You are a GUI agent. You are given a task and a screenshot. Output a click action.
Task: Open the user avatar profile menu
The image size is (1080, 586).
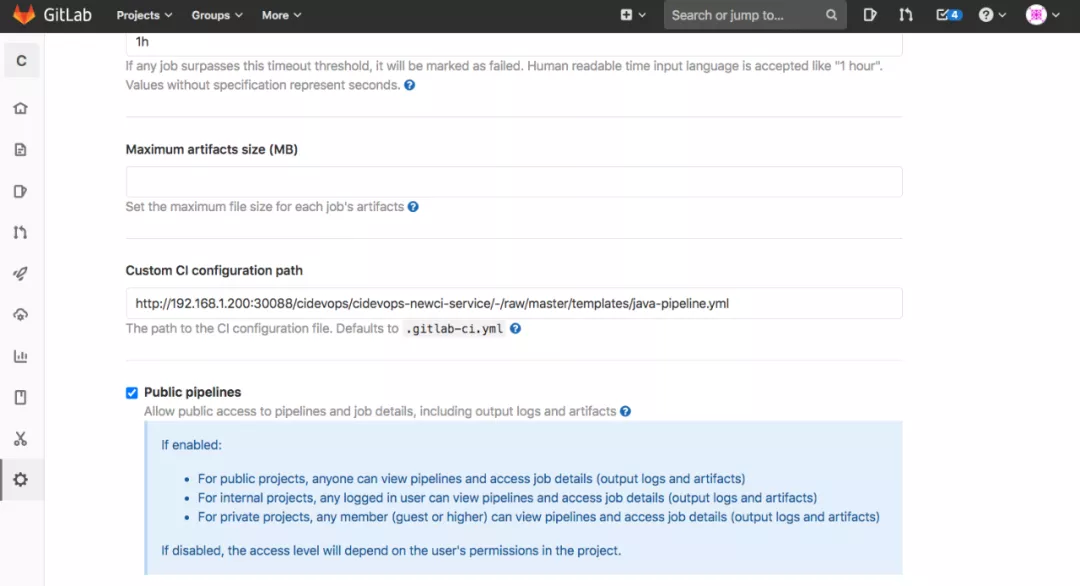(x=1042, y=15)
